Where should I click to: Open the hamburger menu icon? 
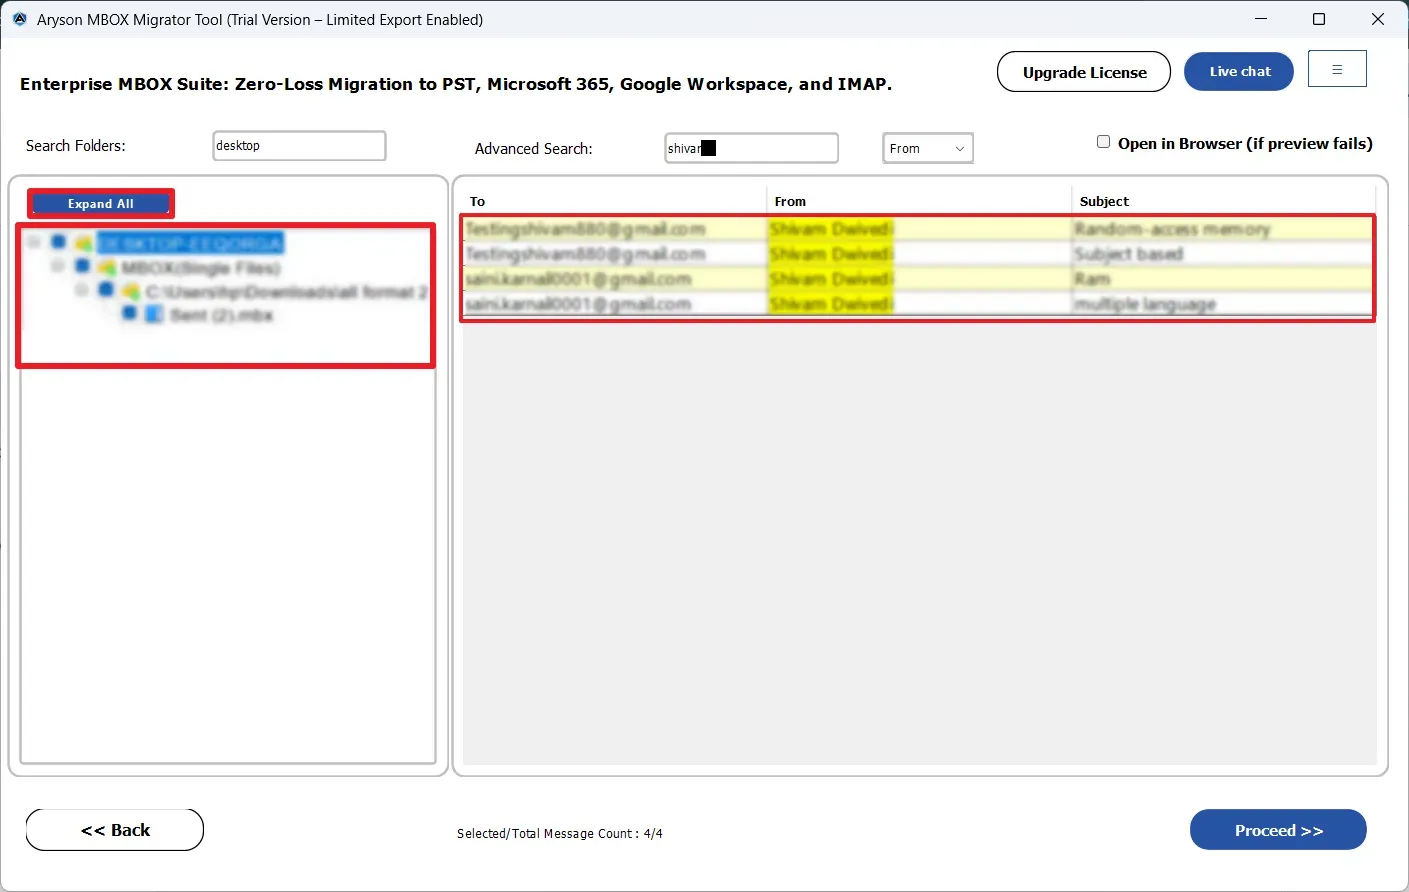pyautogui.click(x=1337, y=69)
